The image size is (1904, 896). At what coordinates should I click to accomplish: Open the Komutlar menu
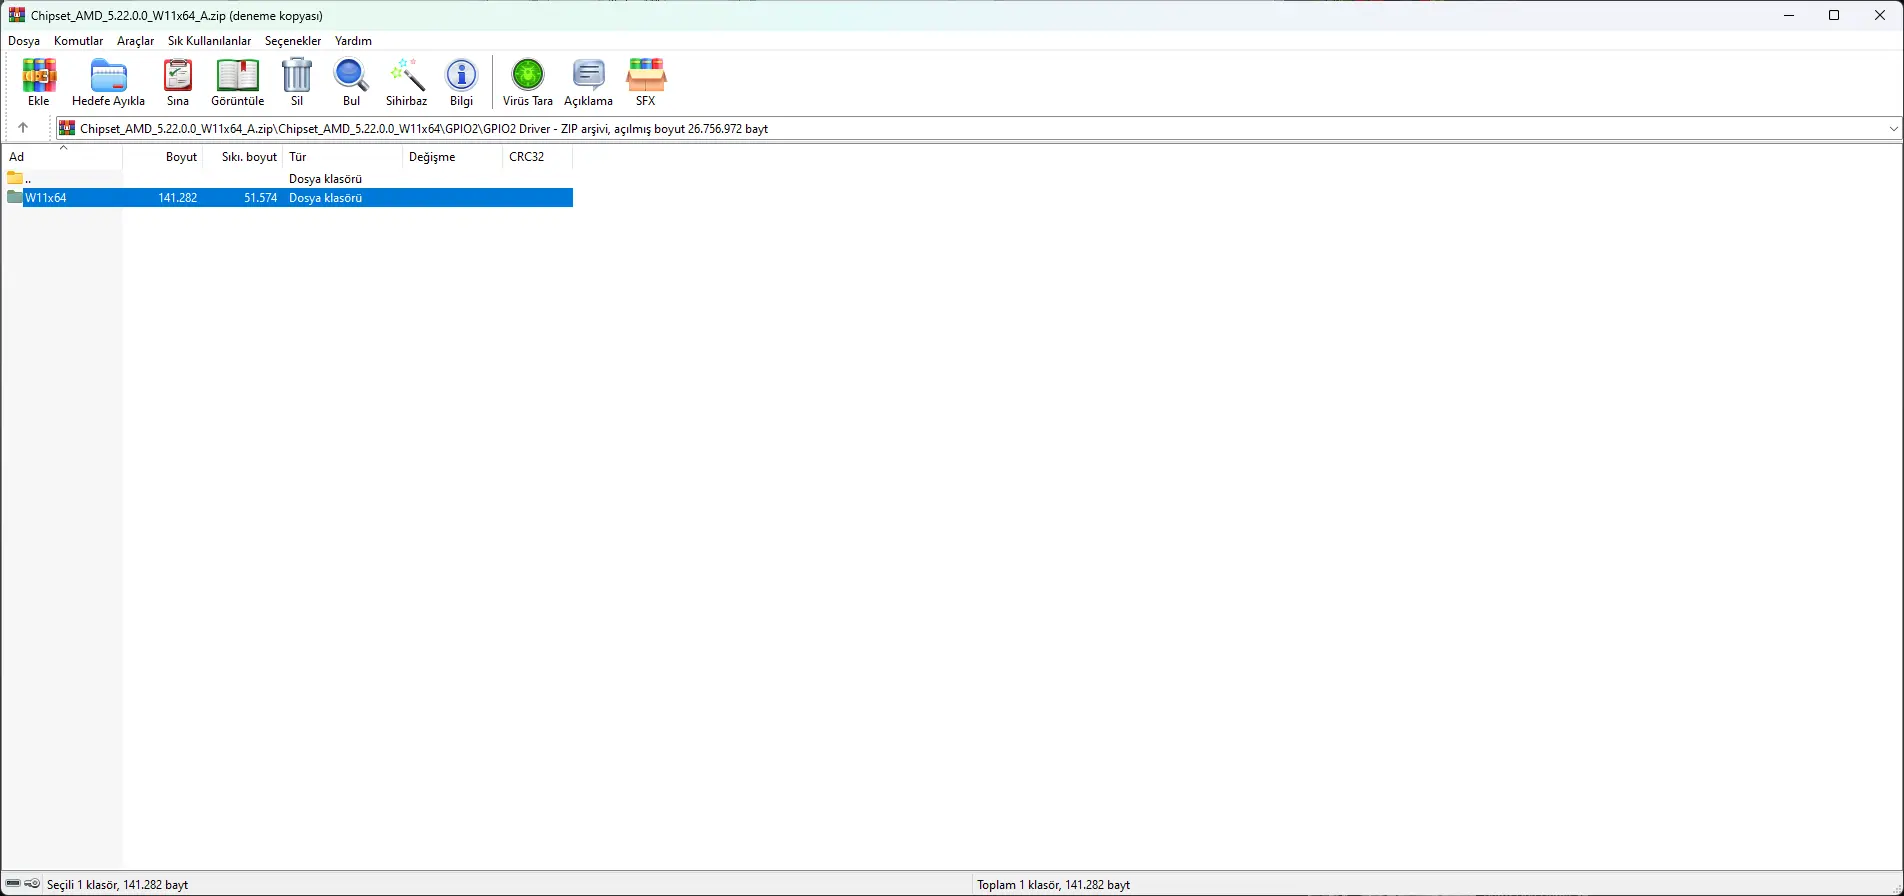[79, 41]
